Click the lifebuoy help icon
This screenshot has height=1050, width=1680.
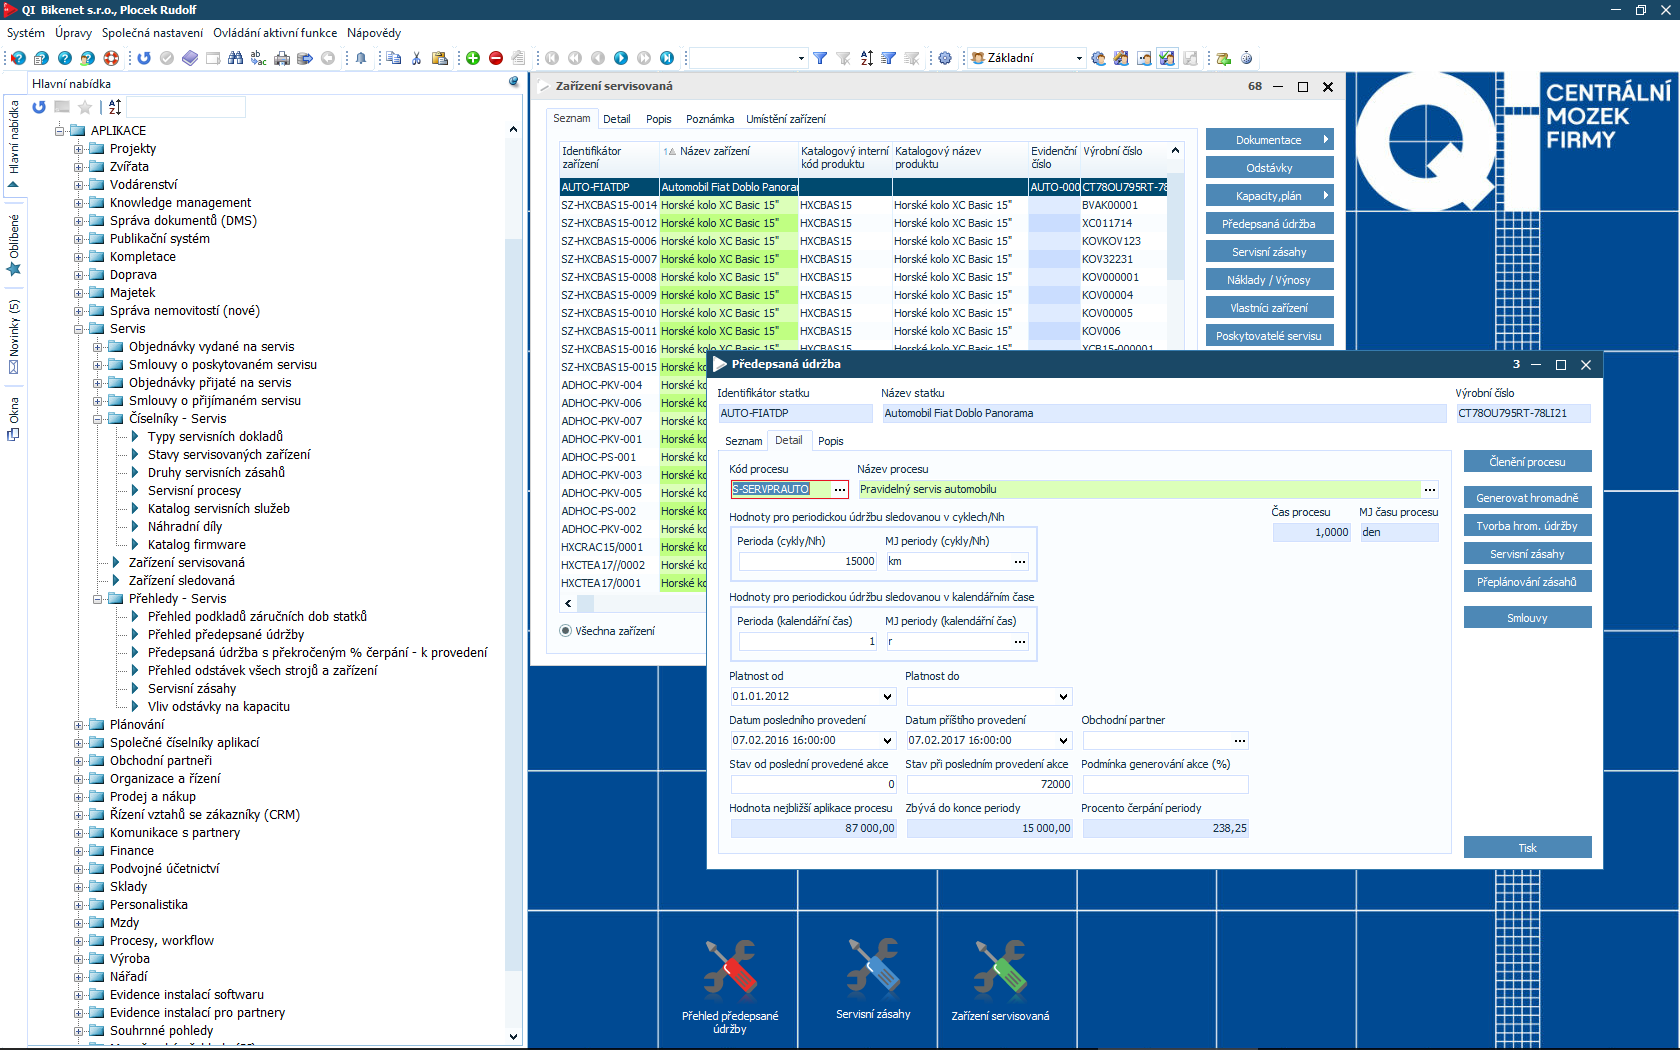point(111,58)
